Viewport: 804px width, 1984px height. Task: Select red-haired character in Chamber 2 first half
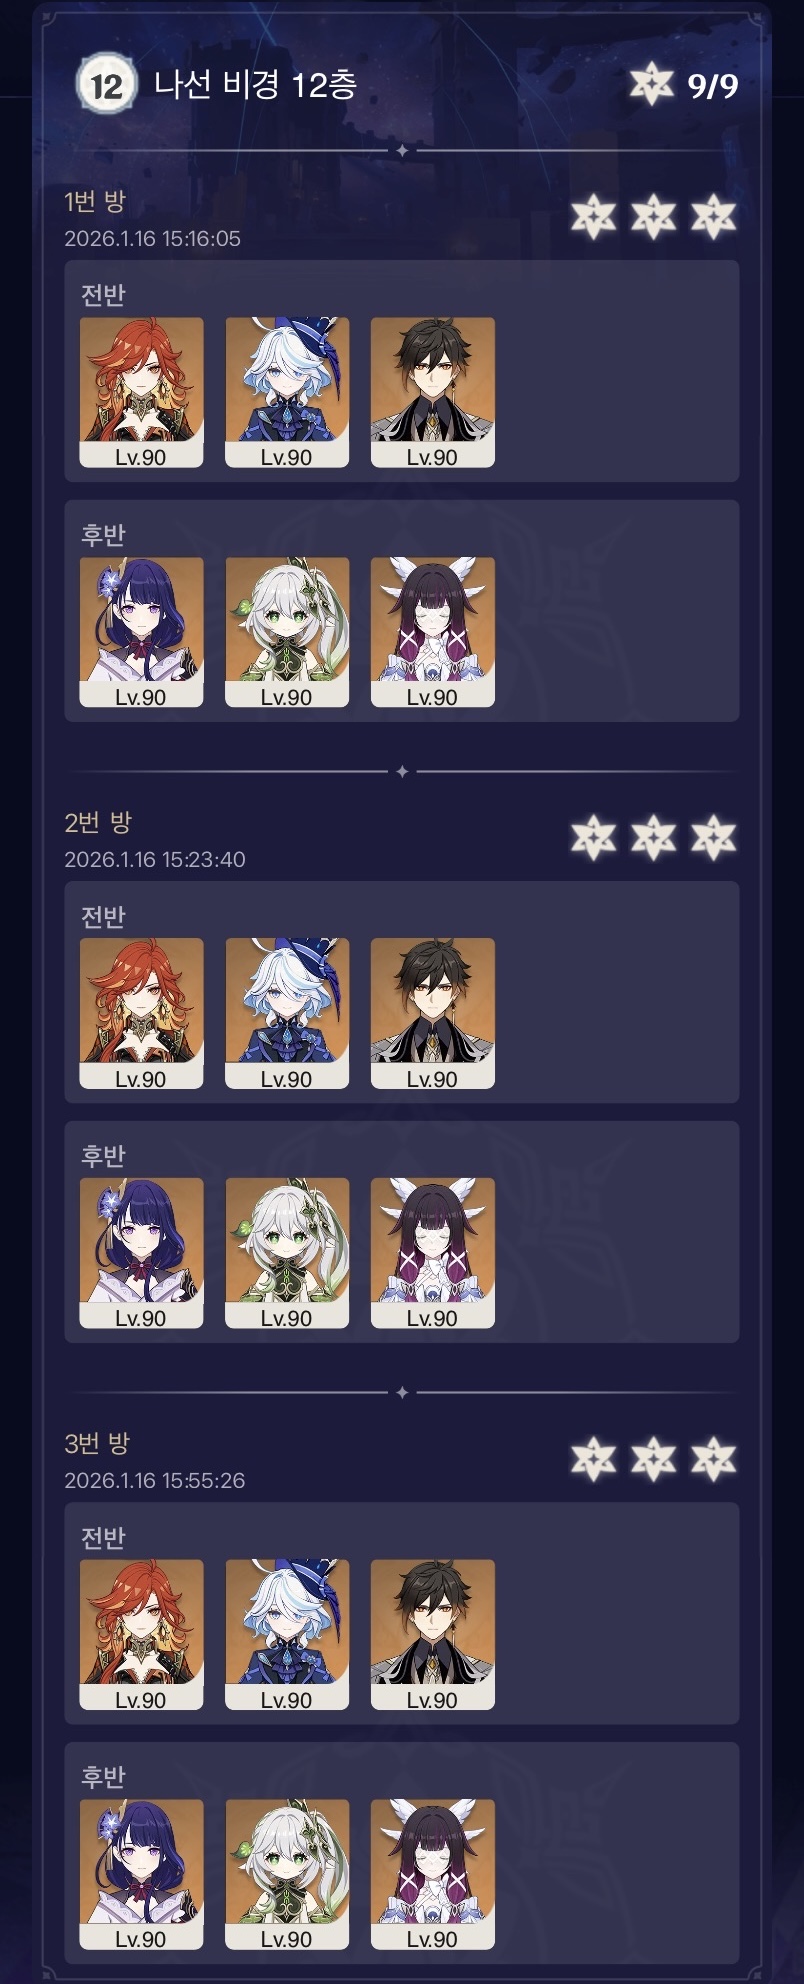(x=141, y=1013)
